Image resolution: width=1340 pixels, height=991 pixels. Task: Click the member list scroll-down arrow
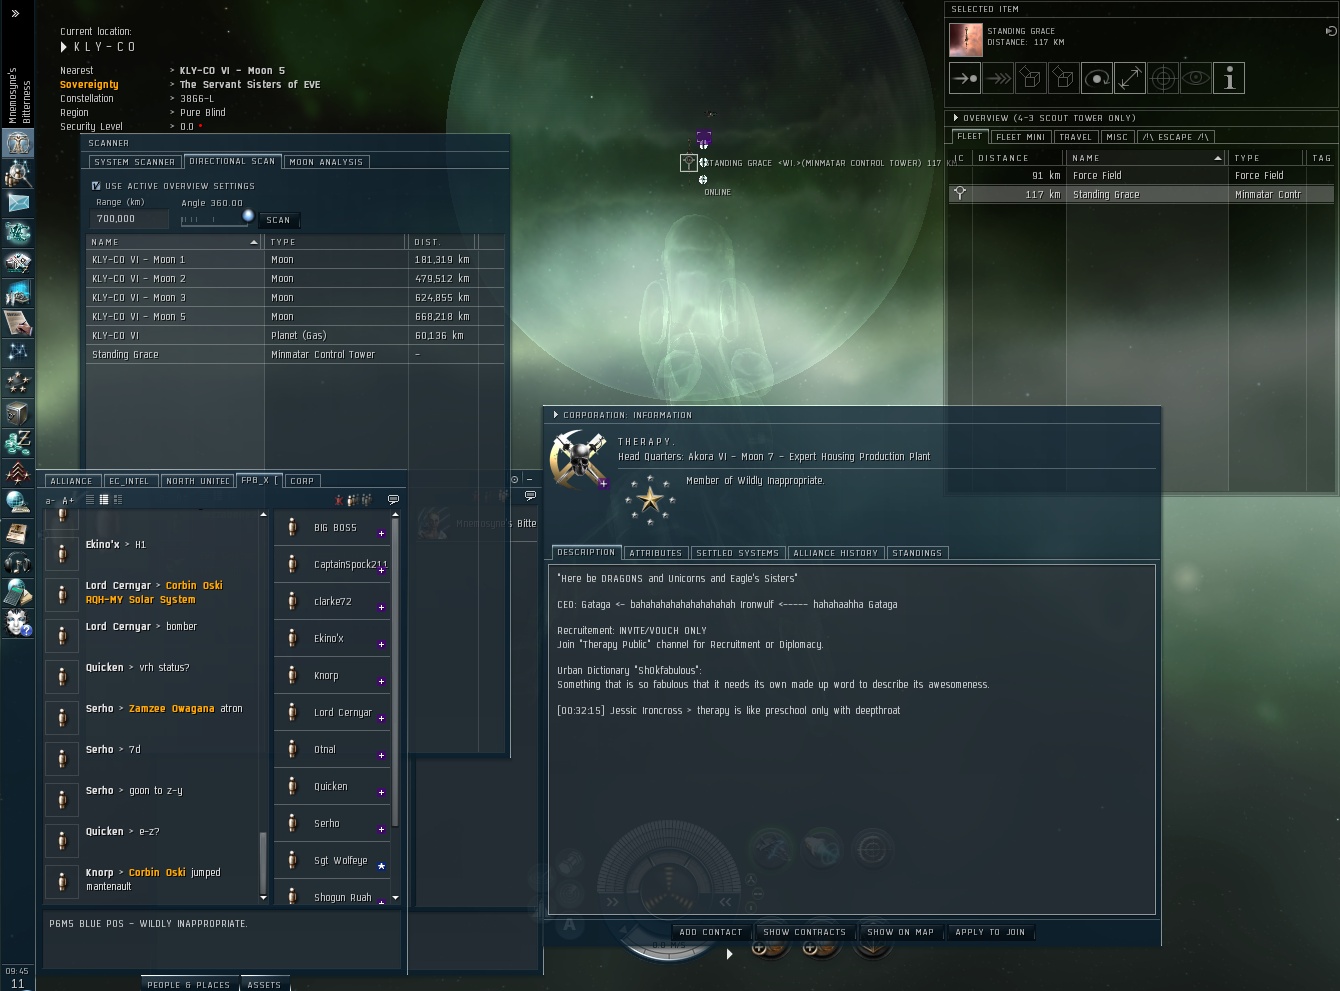pyautogui.click(x=395, y=898)
